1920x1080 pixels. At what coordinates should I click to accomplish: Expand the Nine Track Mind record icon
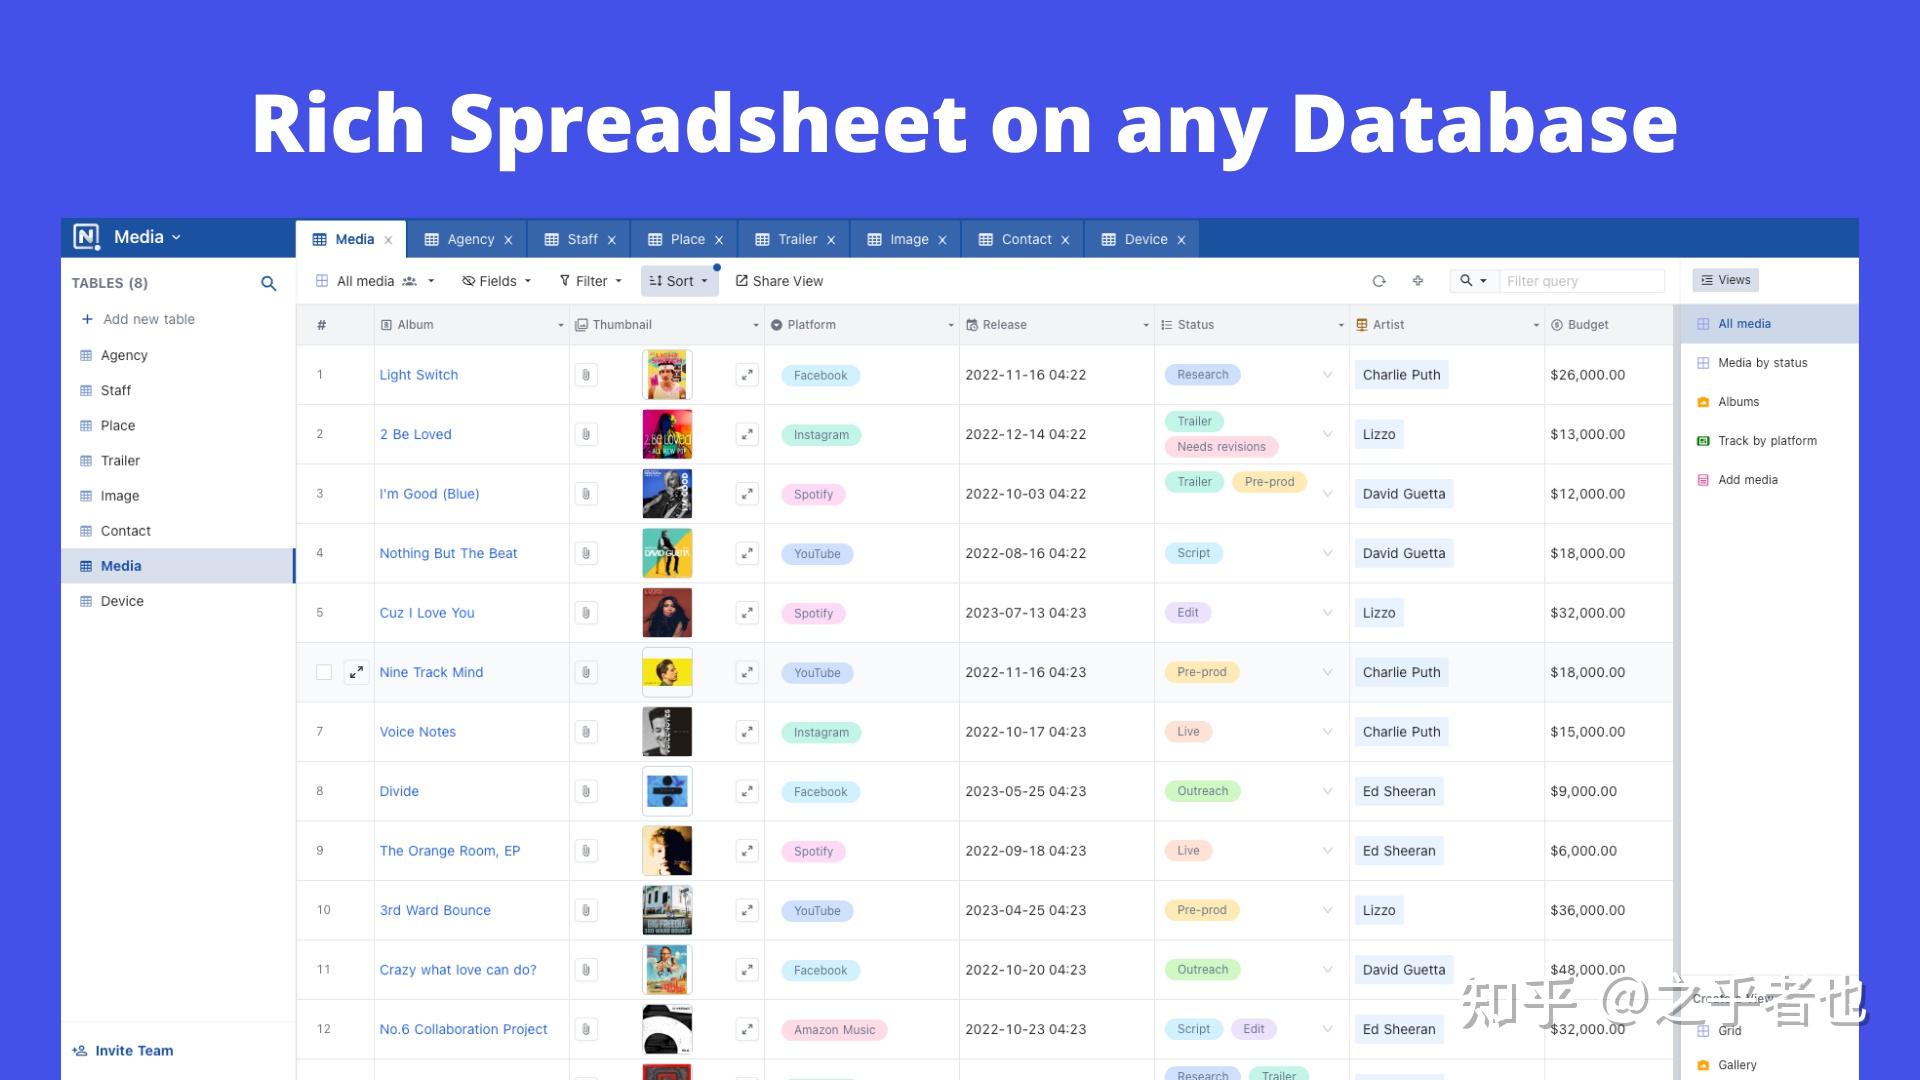pyautogui.click(x=356, y=672)
